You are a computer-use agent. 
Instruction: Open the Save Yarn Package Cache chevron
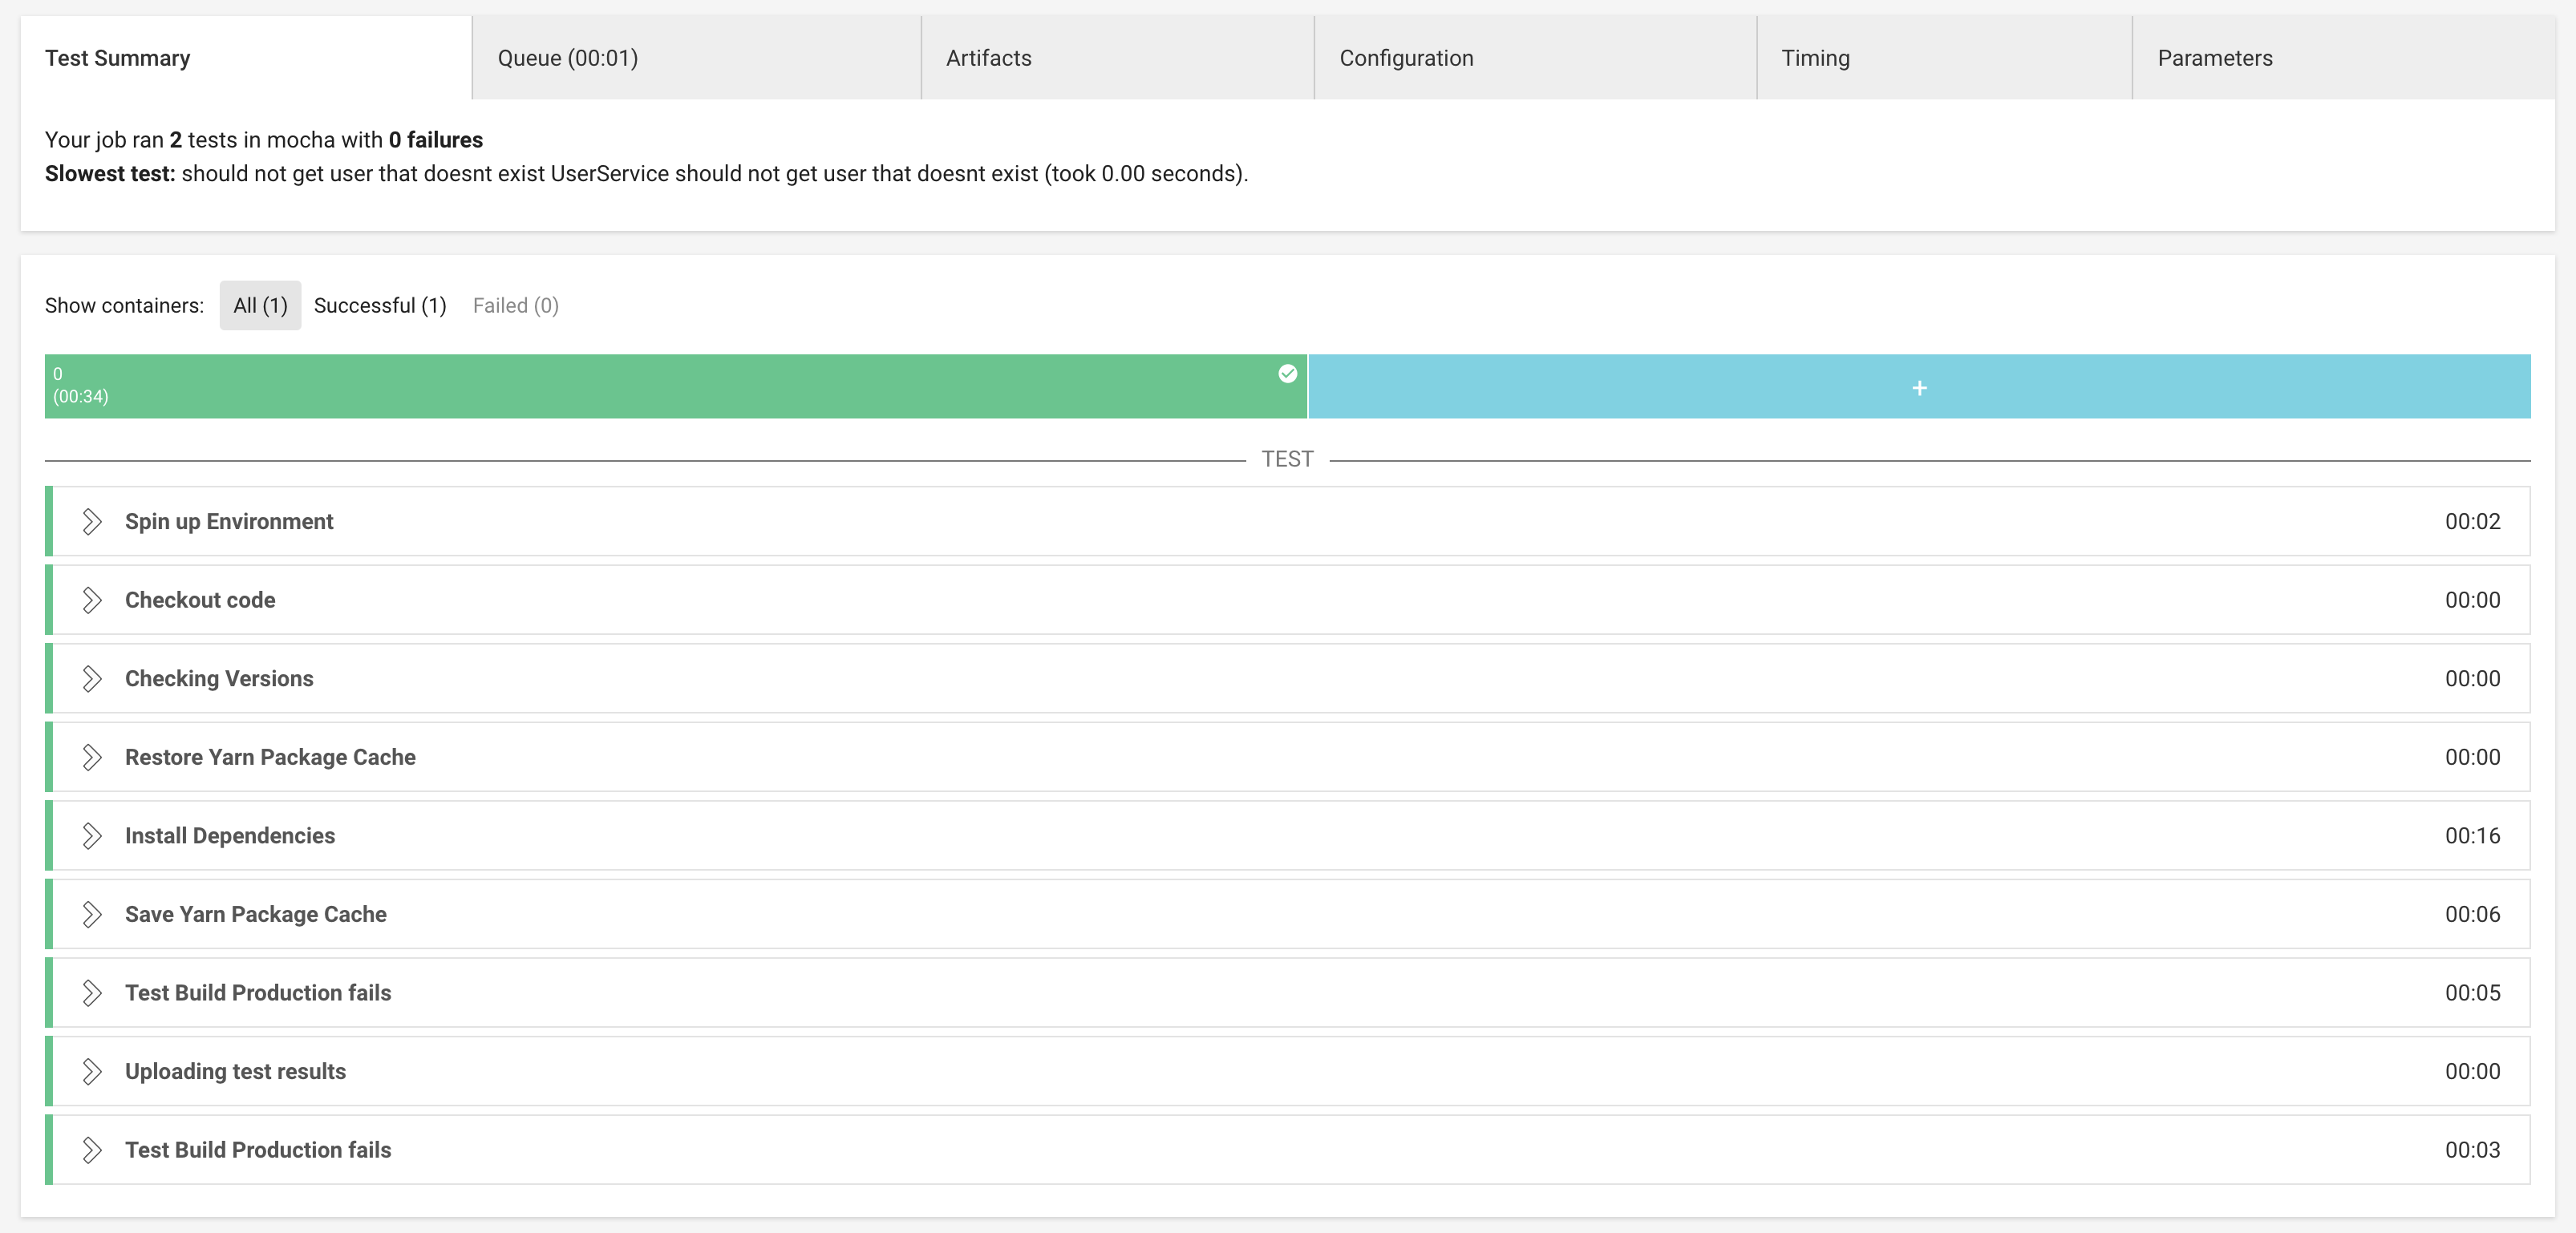(x=92, y=914)
